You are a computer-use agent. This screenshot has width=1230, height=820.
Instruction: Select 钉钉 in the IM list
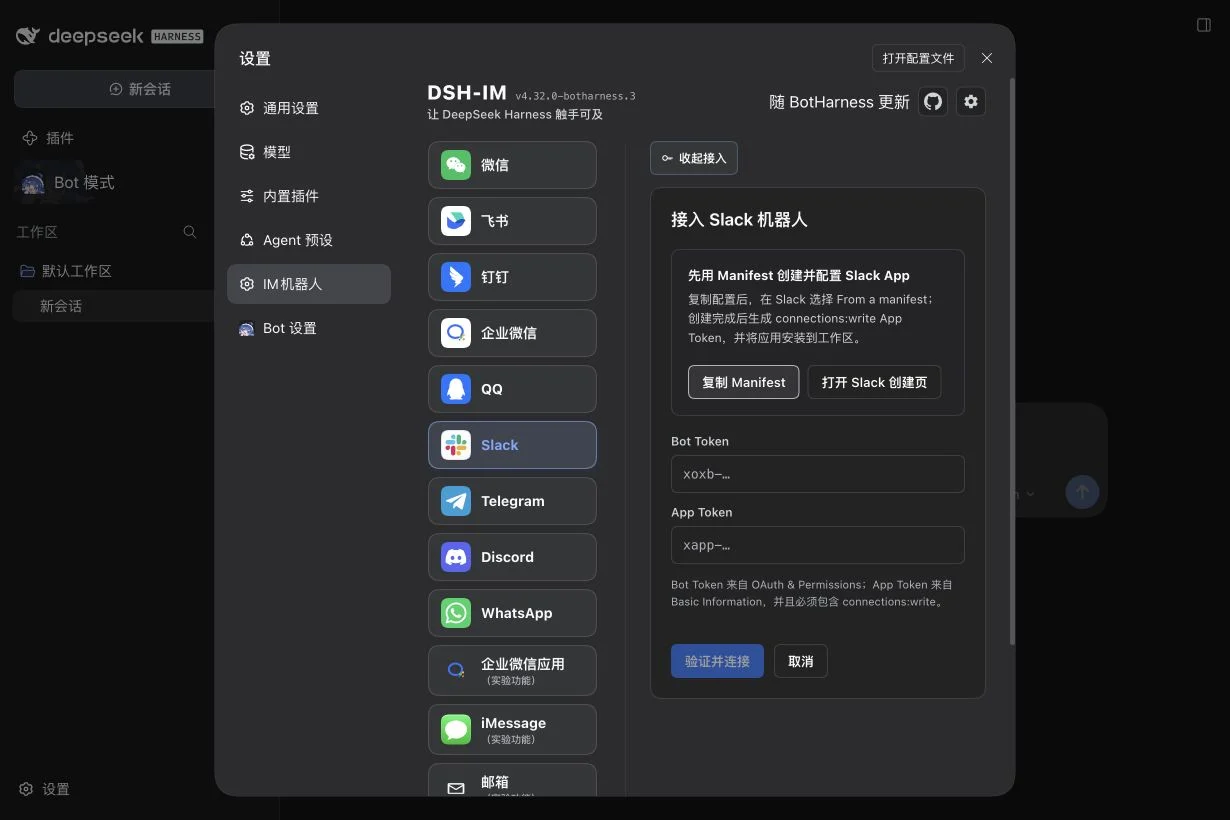point(512,277)
